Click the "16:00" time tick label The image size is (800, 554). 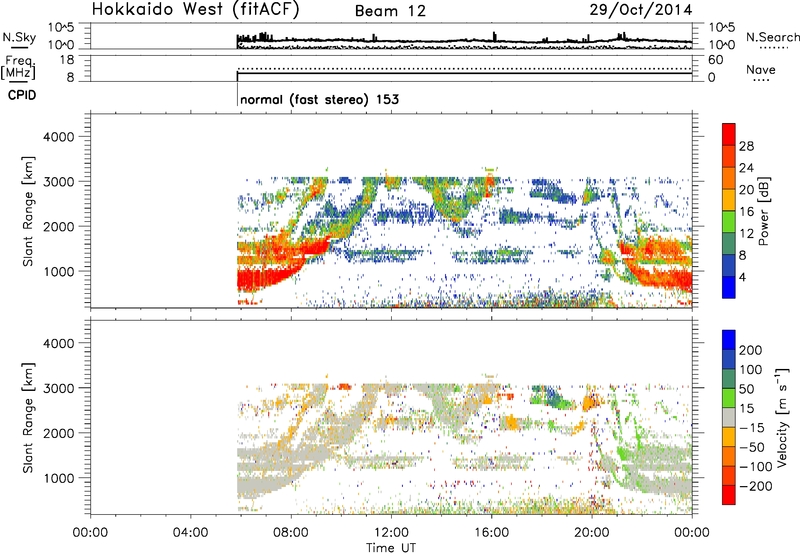(x=491, y=533)
